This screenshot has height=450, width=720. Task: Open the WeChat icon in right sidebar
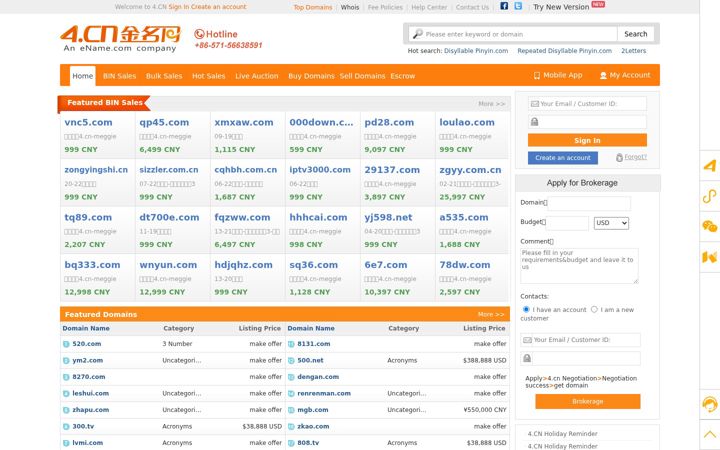[709, 226]
